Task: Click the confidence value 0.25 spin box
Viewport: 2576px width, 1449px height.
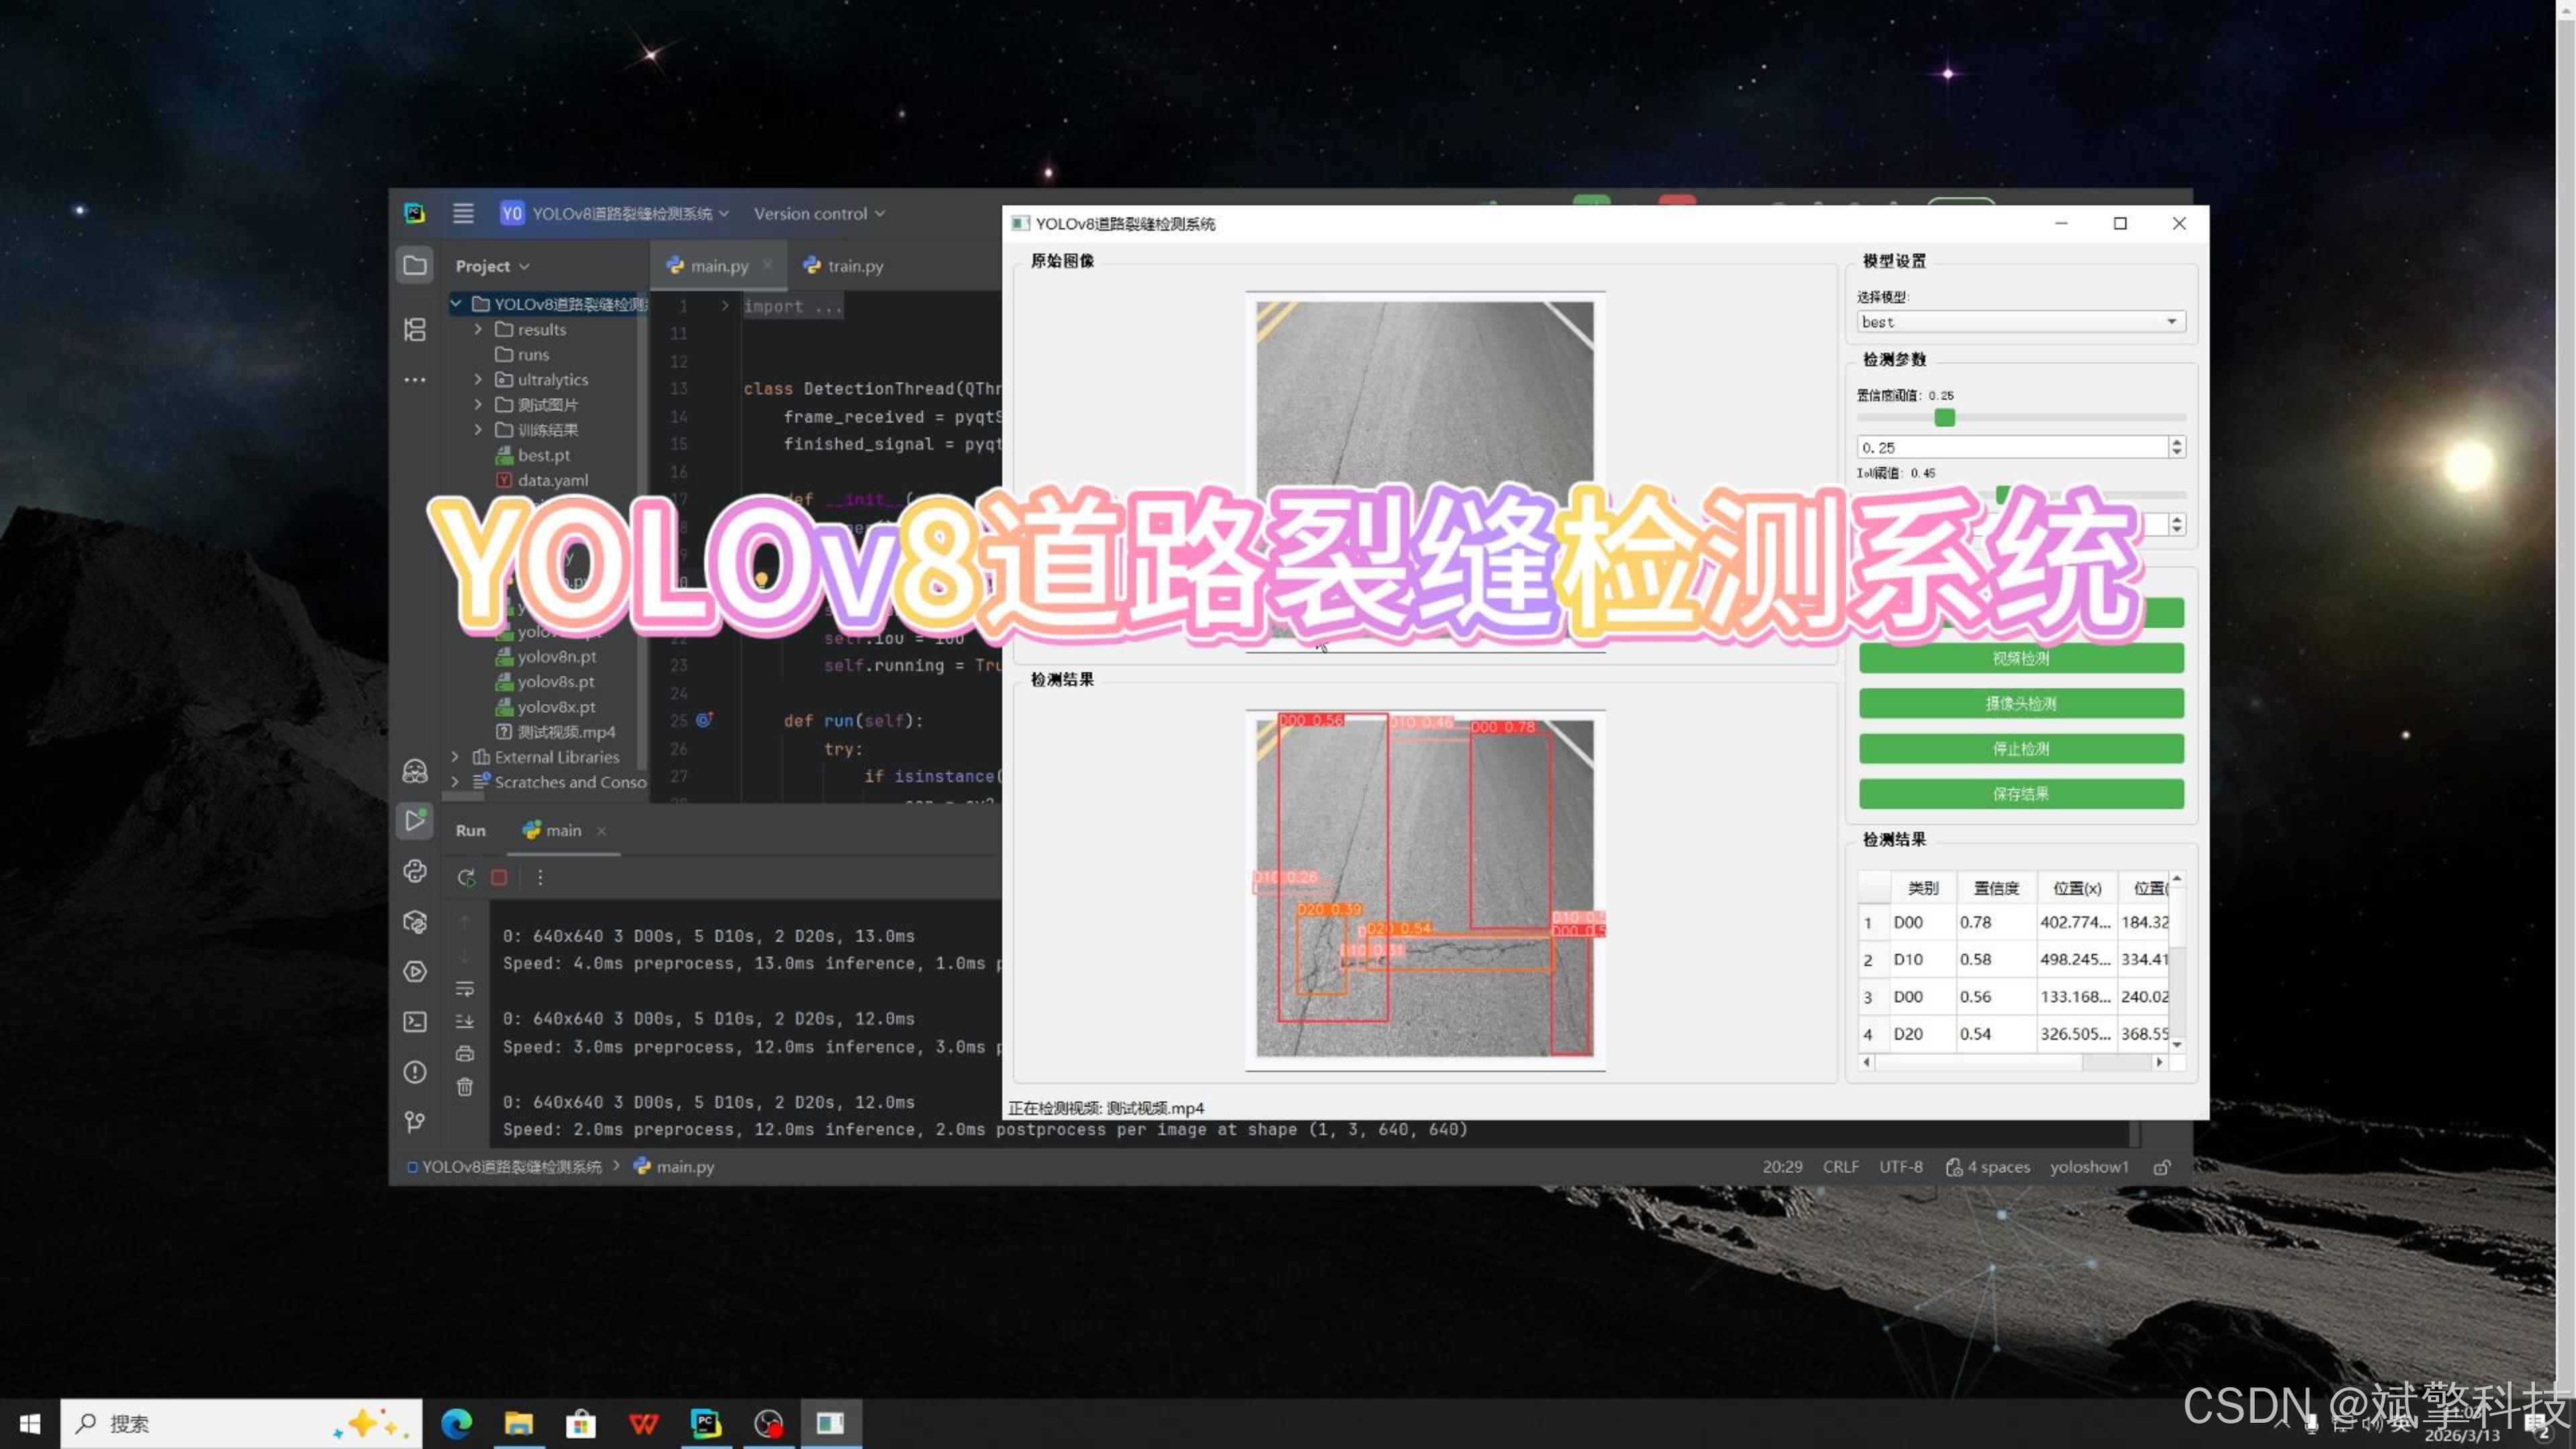Action: 2010,447
